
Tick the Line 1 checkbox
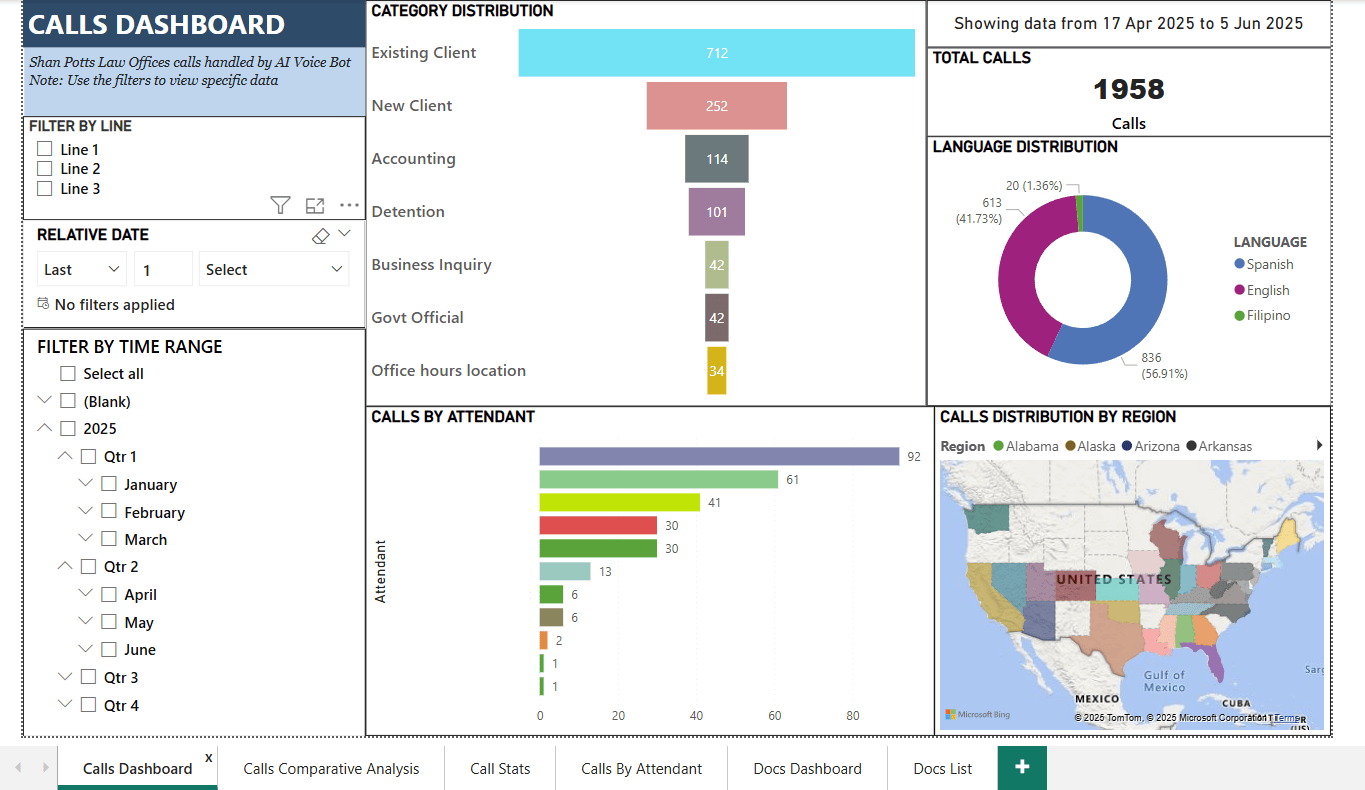(x=44, y=149)
